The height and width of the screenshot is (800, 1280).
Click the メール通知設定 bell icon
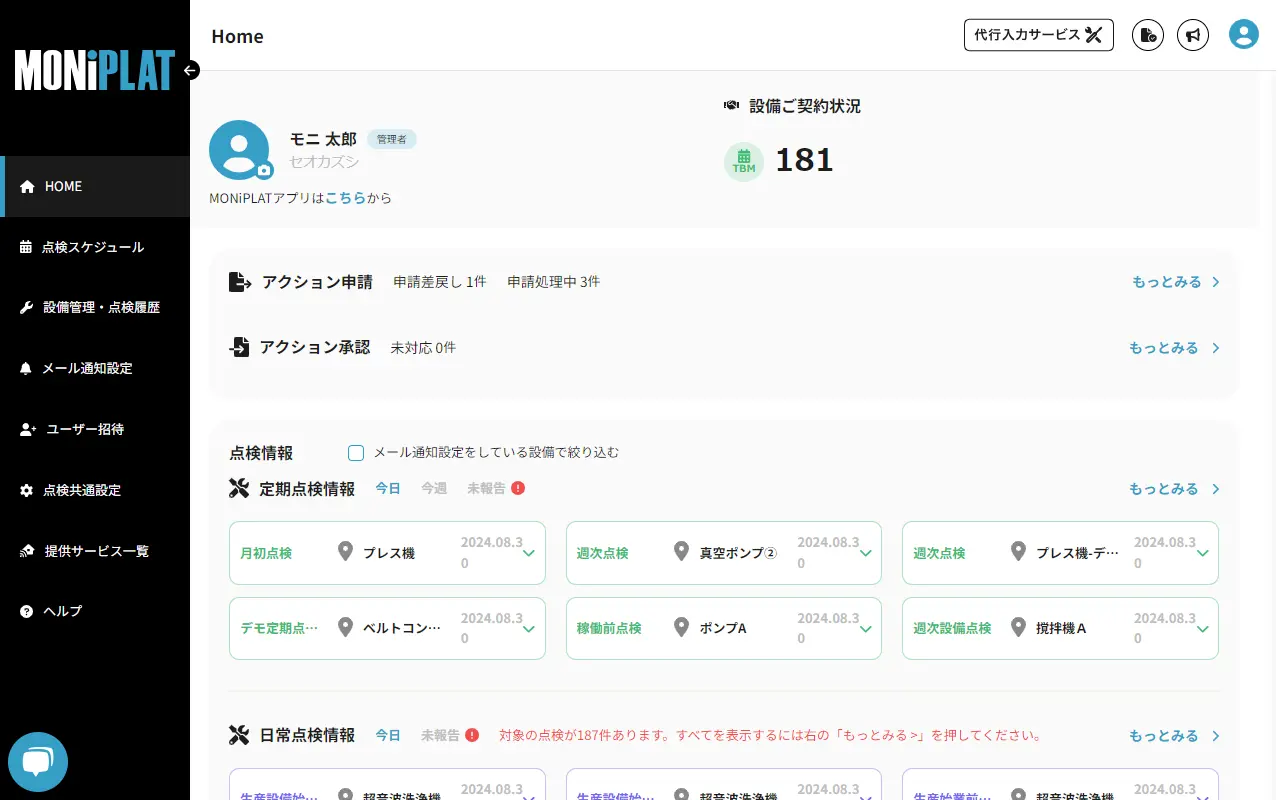tap(25, 368)
